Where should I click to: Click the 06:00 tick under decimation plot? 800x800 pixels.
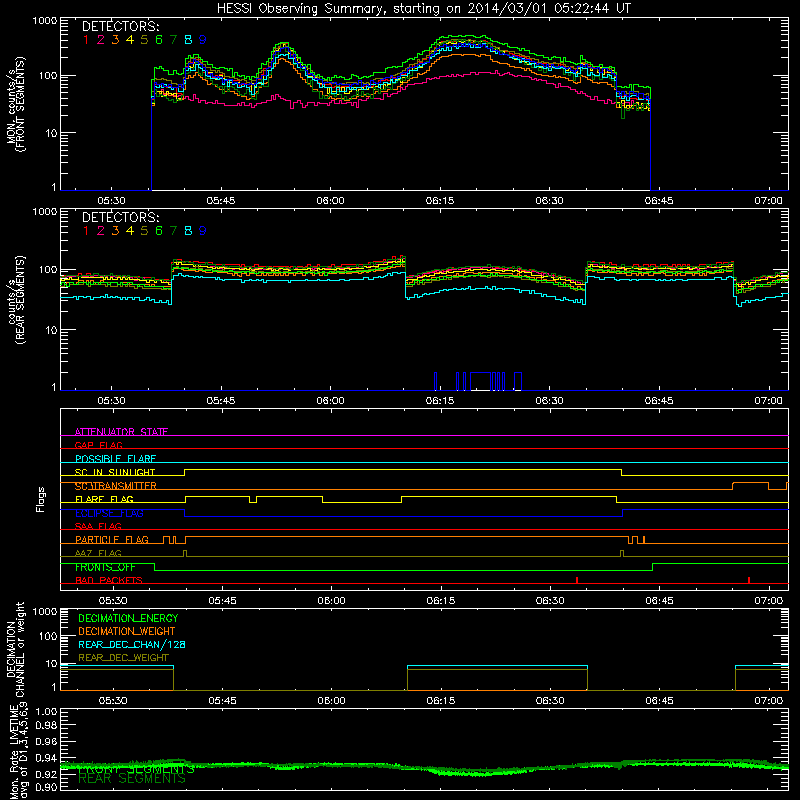tap(332, 701)
